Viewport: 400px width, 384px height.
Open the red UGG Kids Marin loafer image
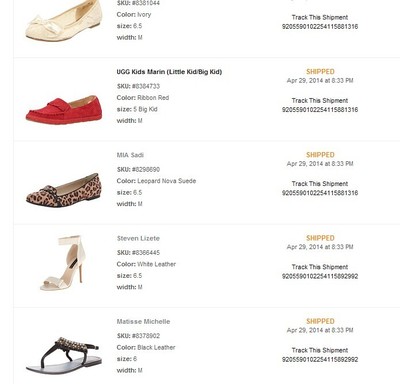[64, 110]
